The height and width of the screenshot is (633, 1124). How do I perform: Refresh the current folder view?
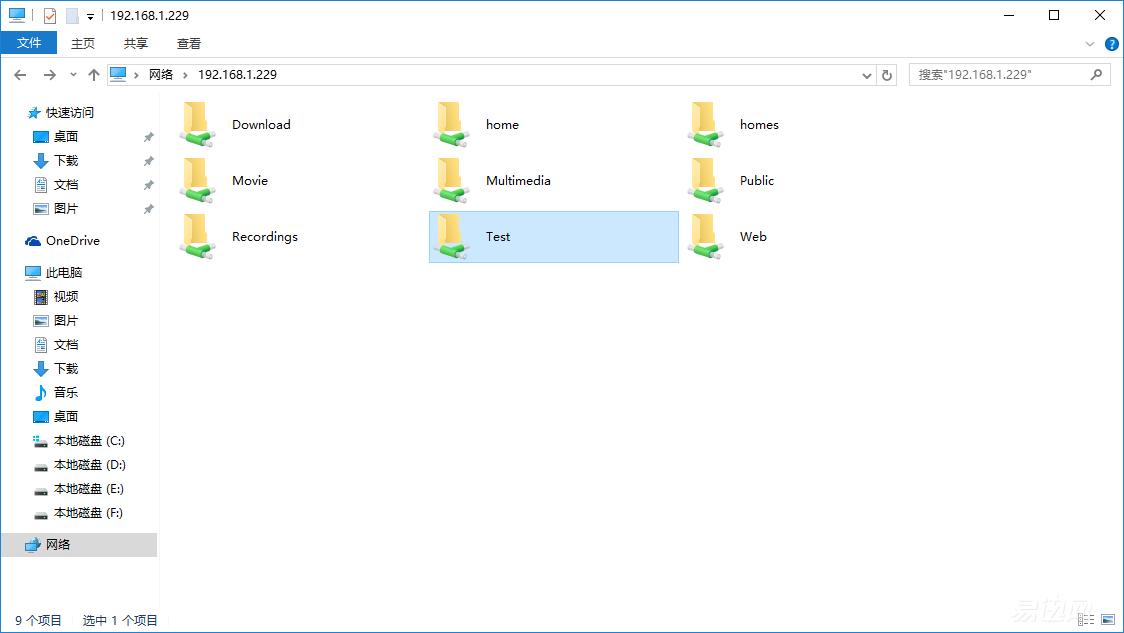(x=887, y=75)
